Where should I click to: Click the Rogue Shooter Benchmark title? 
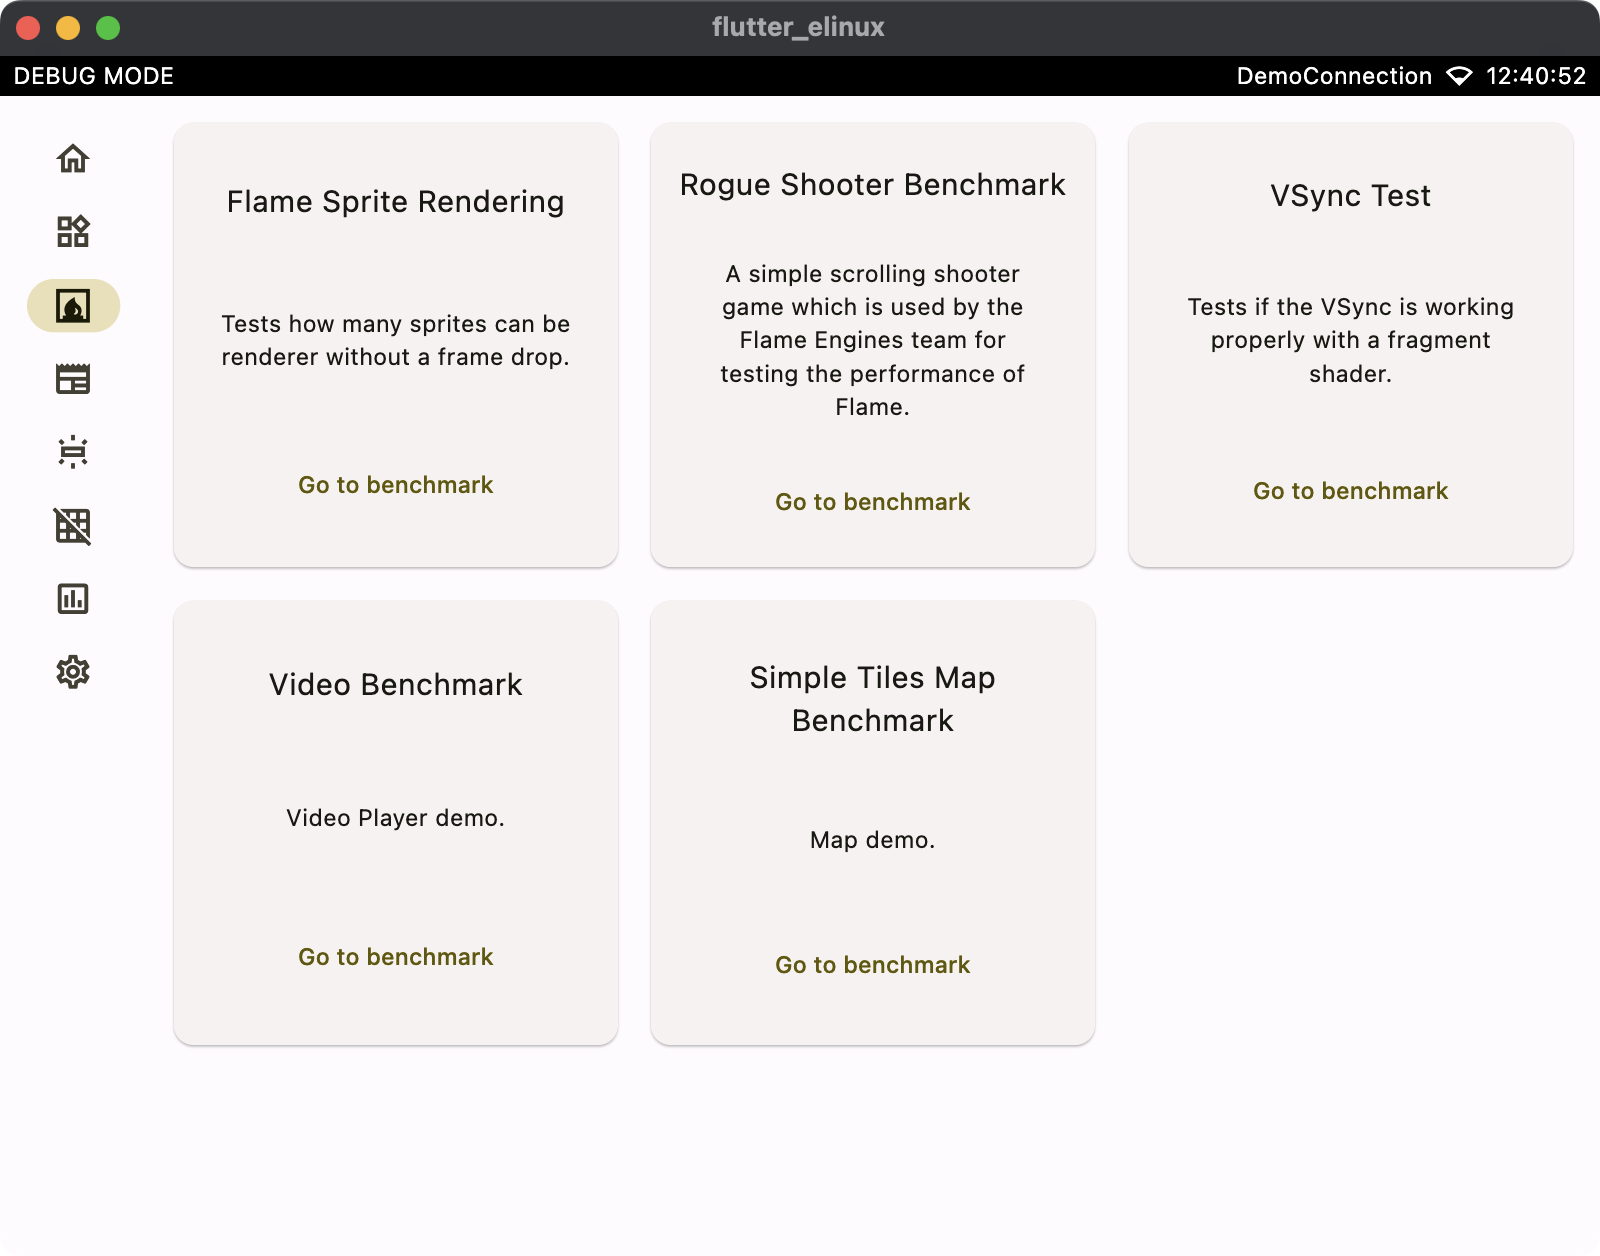click(x=873, y=185)
